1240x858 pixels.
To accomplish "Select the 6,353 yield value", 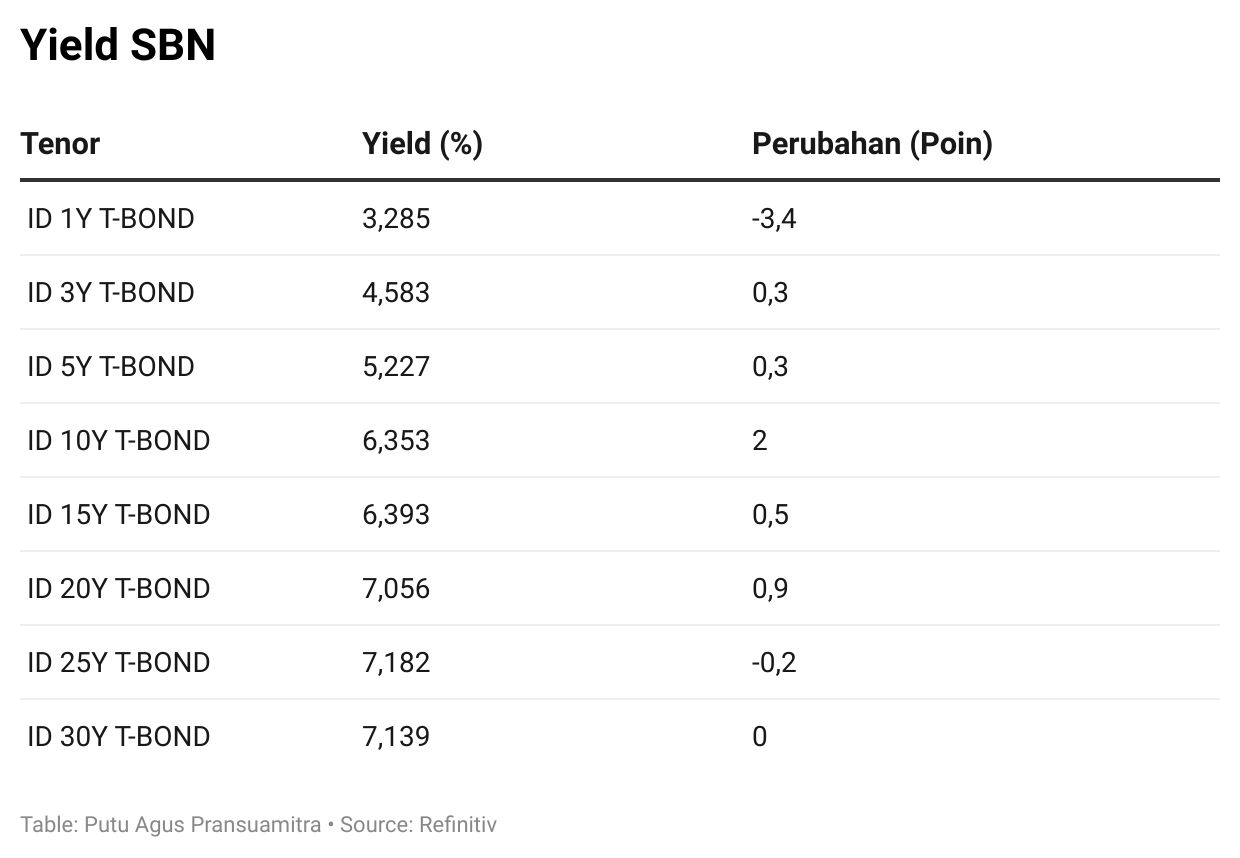I will click(396, 440).
